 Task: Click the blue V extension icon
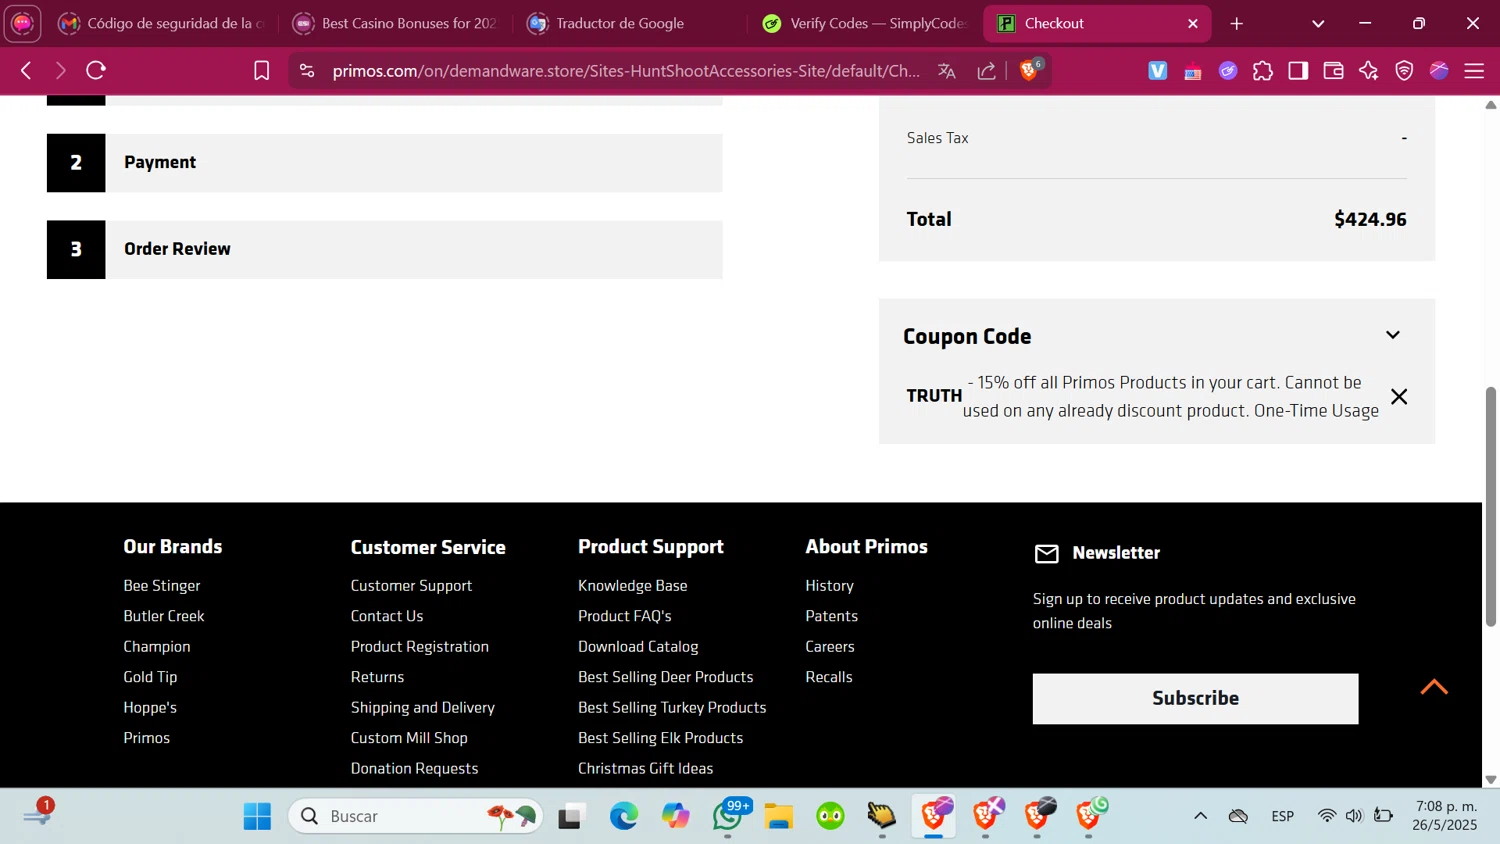(x=1157, y=70)
